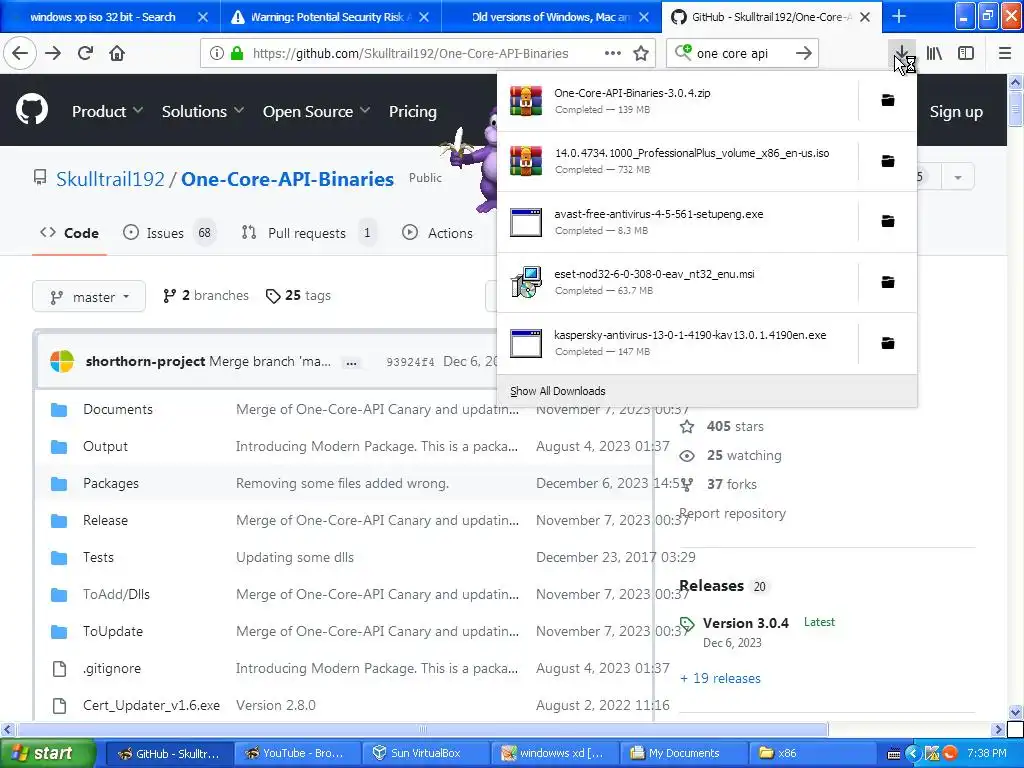Open folder for One-Core-API-Binaries-3.0.4.zip

888,100
